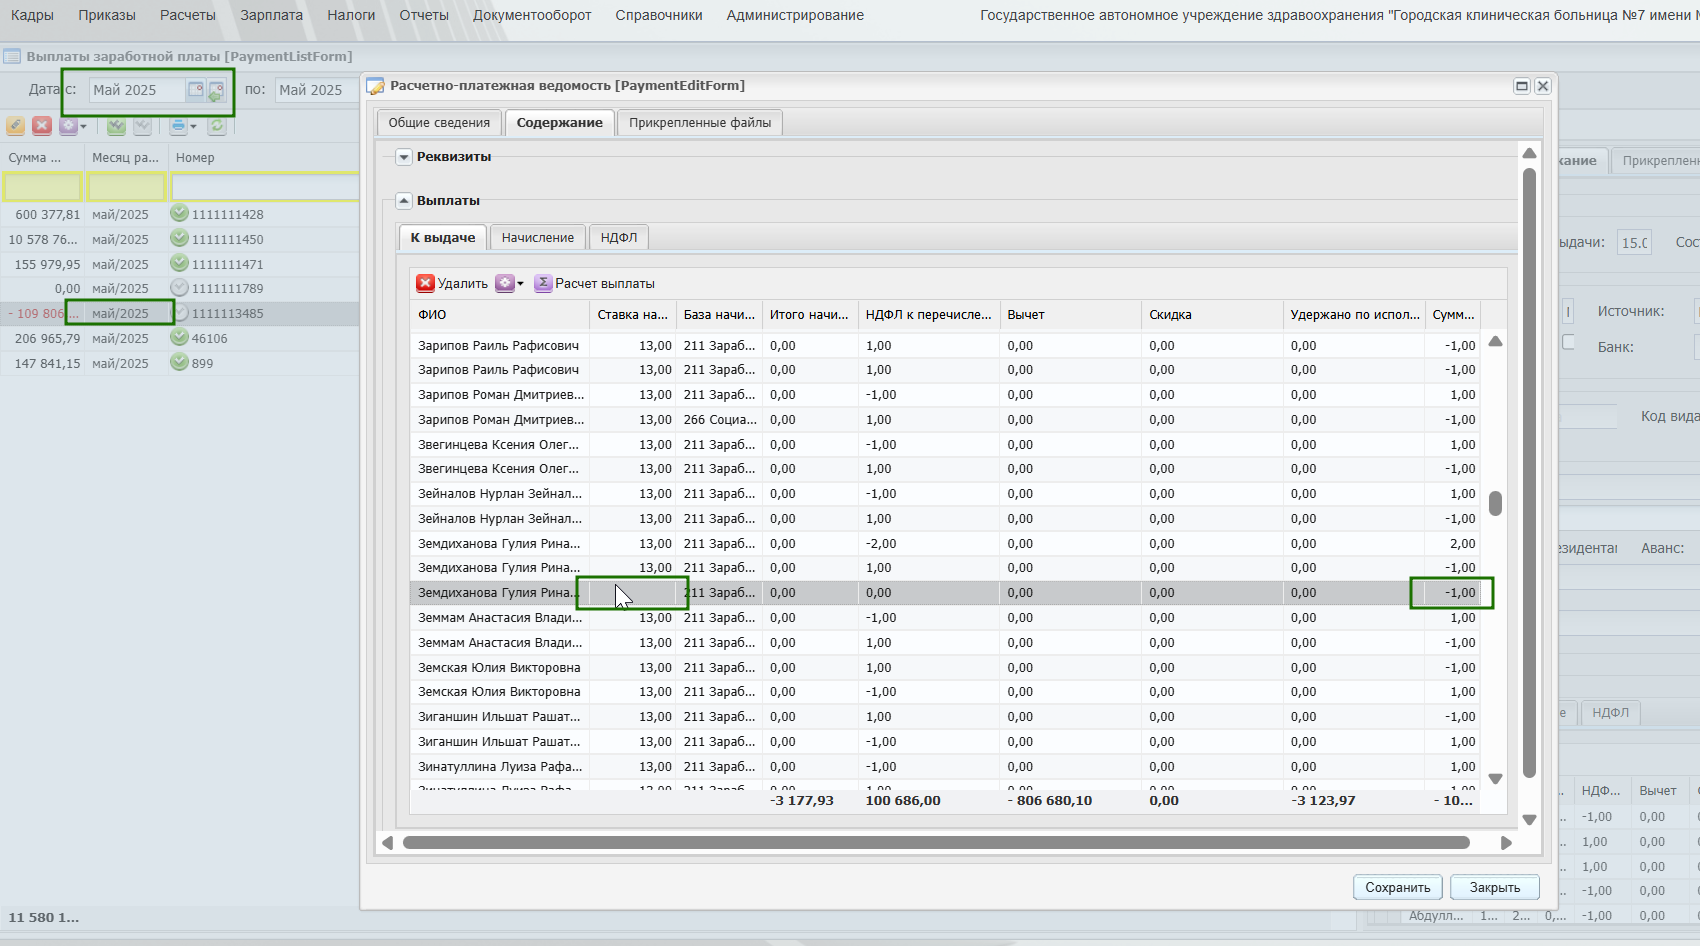Select the К выдаче sub-tab
This screenshot has width=1700, height=946.
(x=442, y=238)
